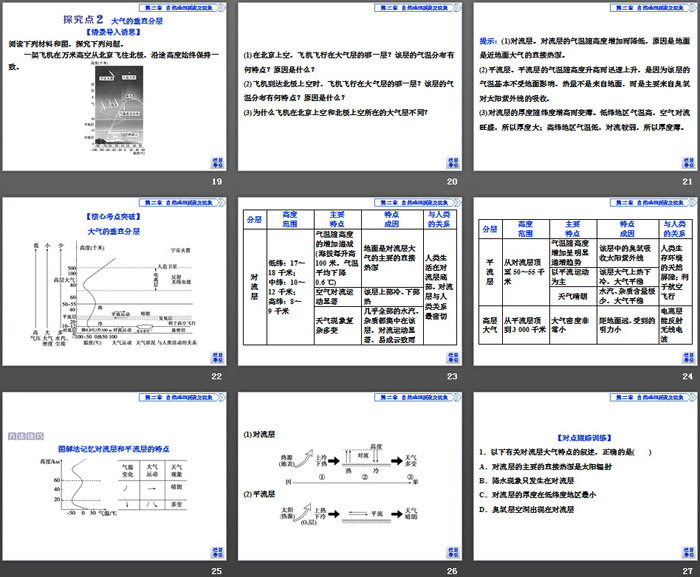Click option C text on slide 27

[538, 495]
